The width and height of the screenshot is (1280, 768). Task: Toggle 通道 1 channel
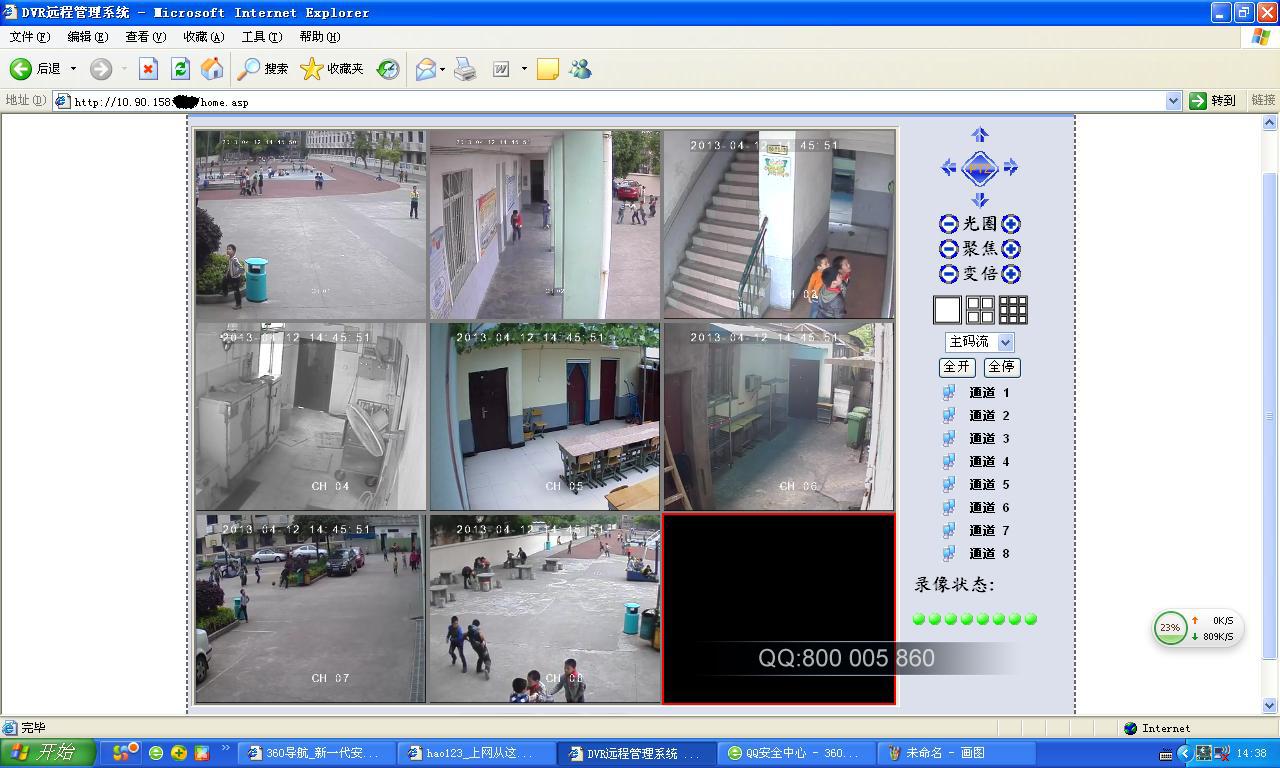(x=977, y=393)
